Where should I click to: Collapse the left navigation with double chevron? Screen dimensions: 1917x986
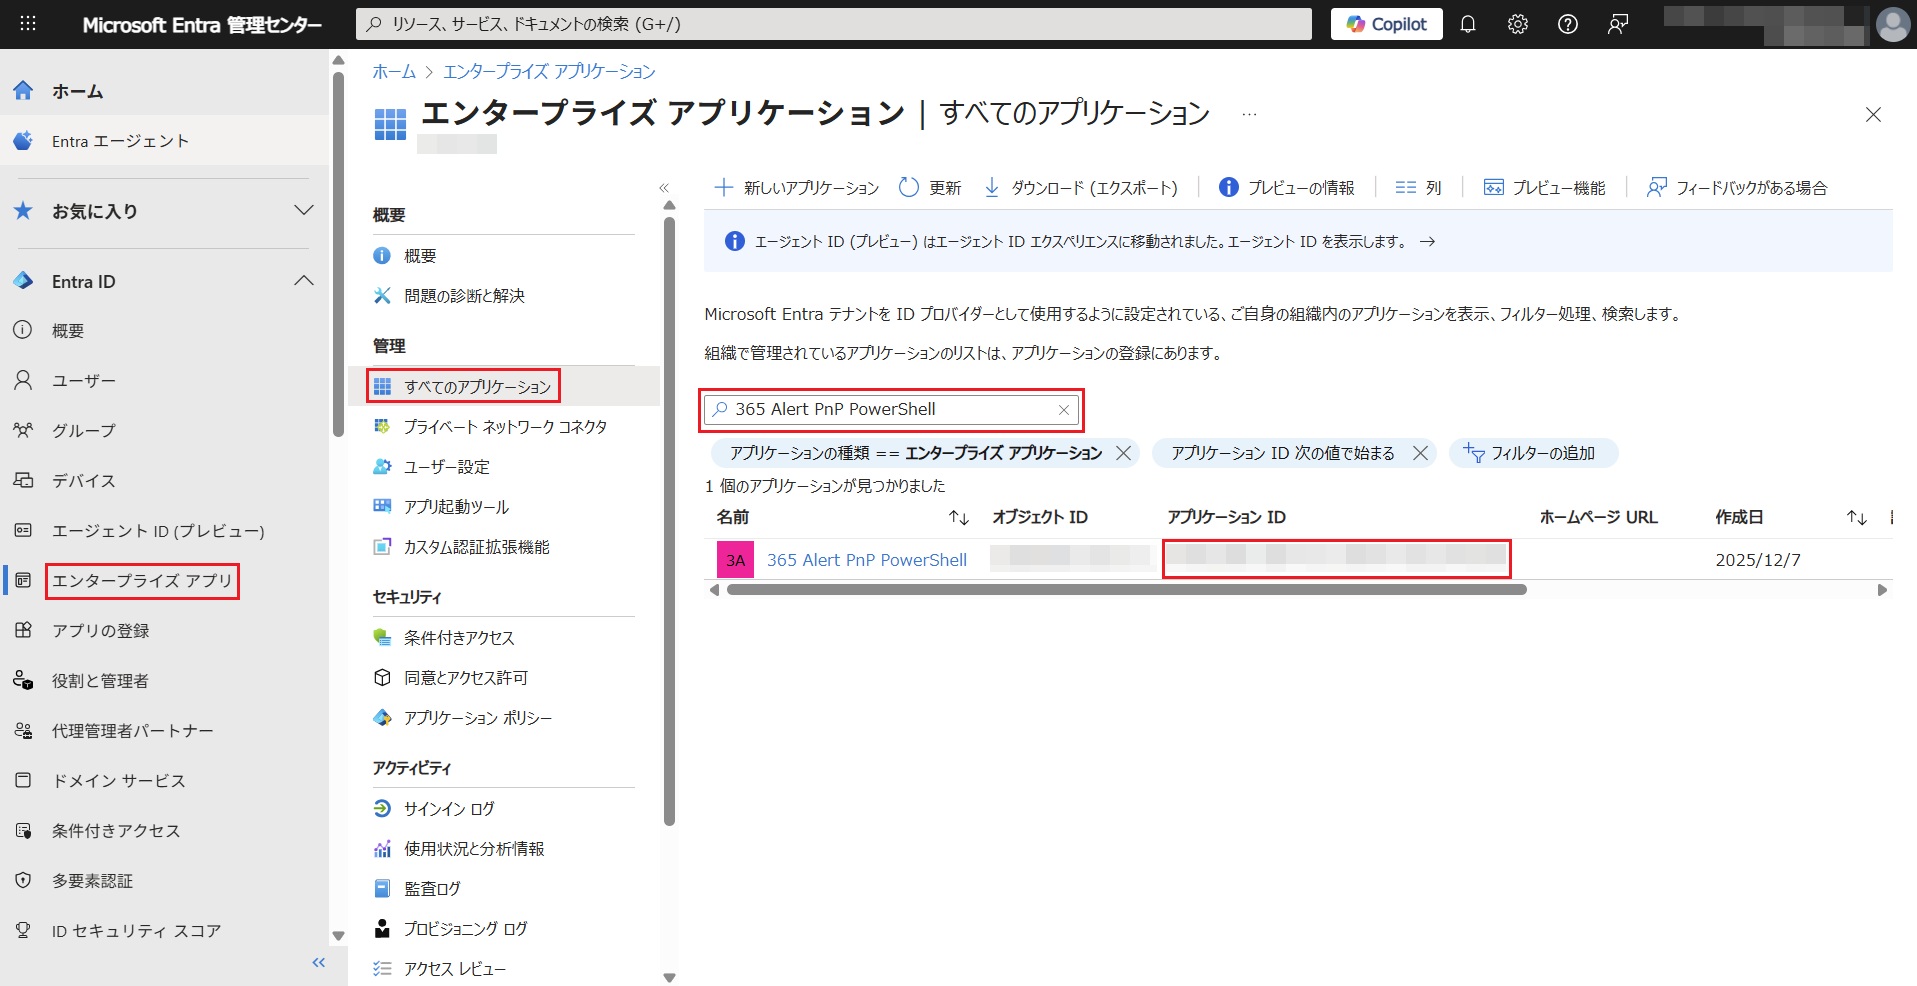tap(319, 962)
